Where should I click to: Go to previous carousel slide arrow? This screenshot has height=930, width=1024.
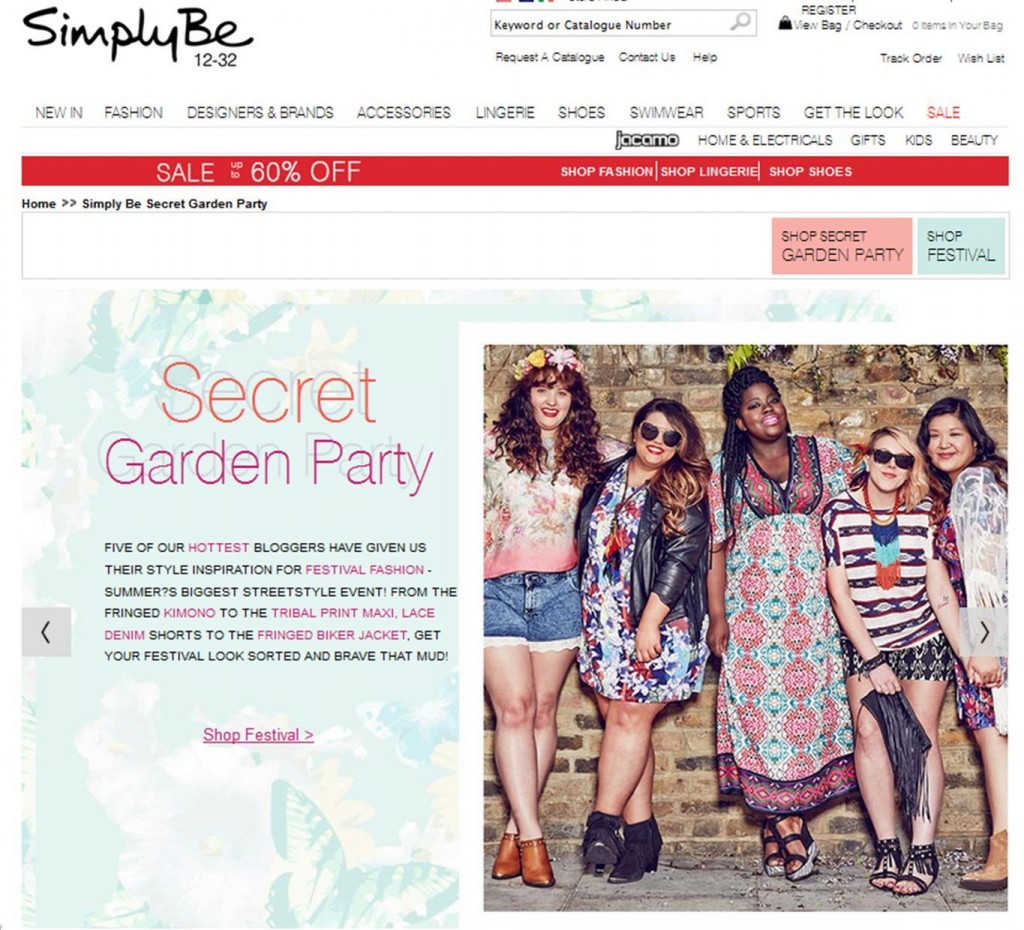[x=46, y=632]
